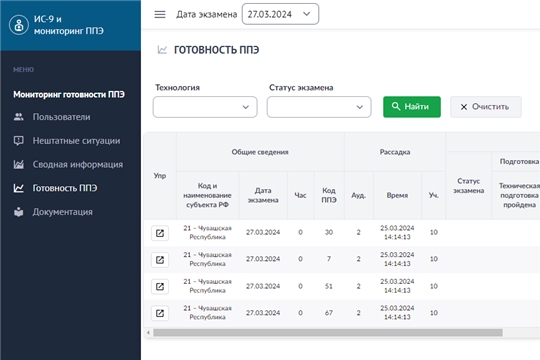Open row action icon for ППЭ 7
The image size is (540, 360).
coord(160,260)
